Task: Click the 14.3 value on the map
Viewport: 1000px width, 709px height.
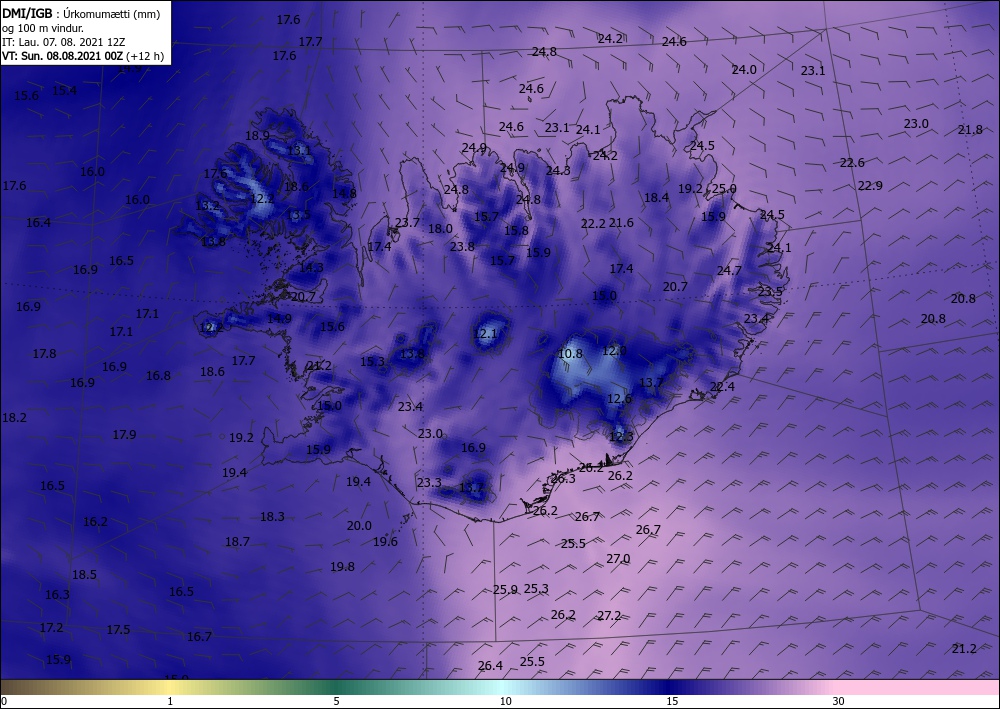Action: tap(311, 268)
